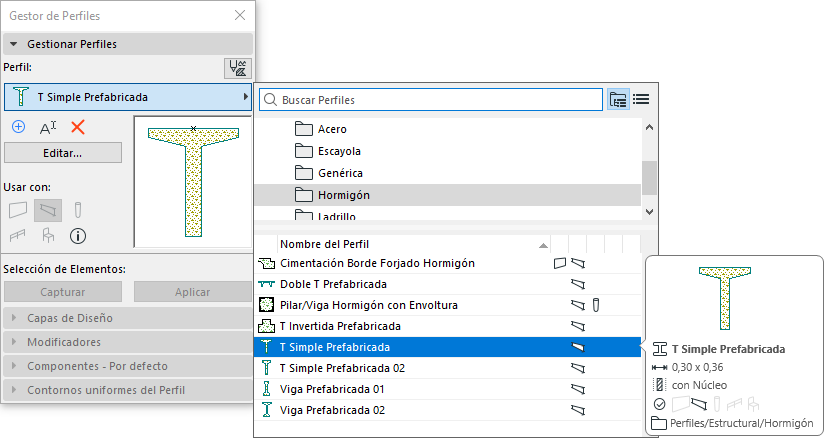827x440 pixels.
Task: Click Cimentación Borde Forjado Hormigón profile icon
Action: (267, 263)
